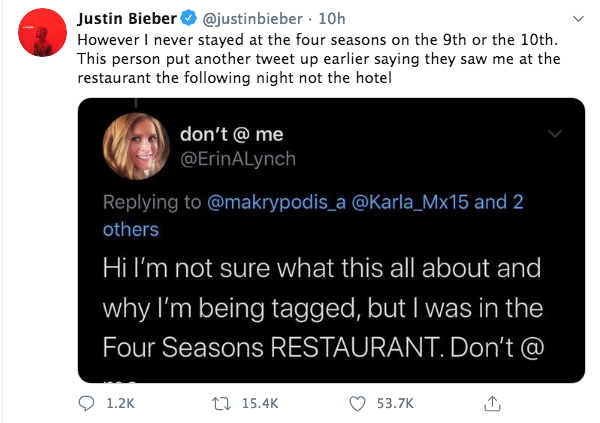Click the "don't @ me" display name
600x423 pixels.
coord(233,132)
